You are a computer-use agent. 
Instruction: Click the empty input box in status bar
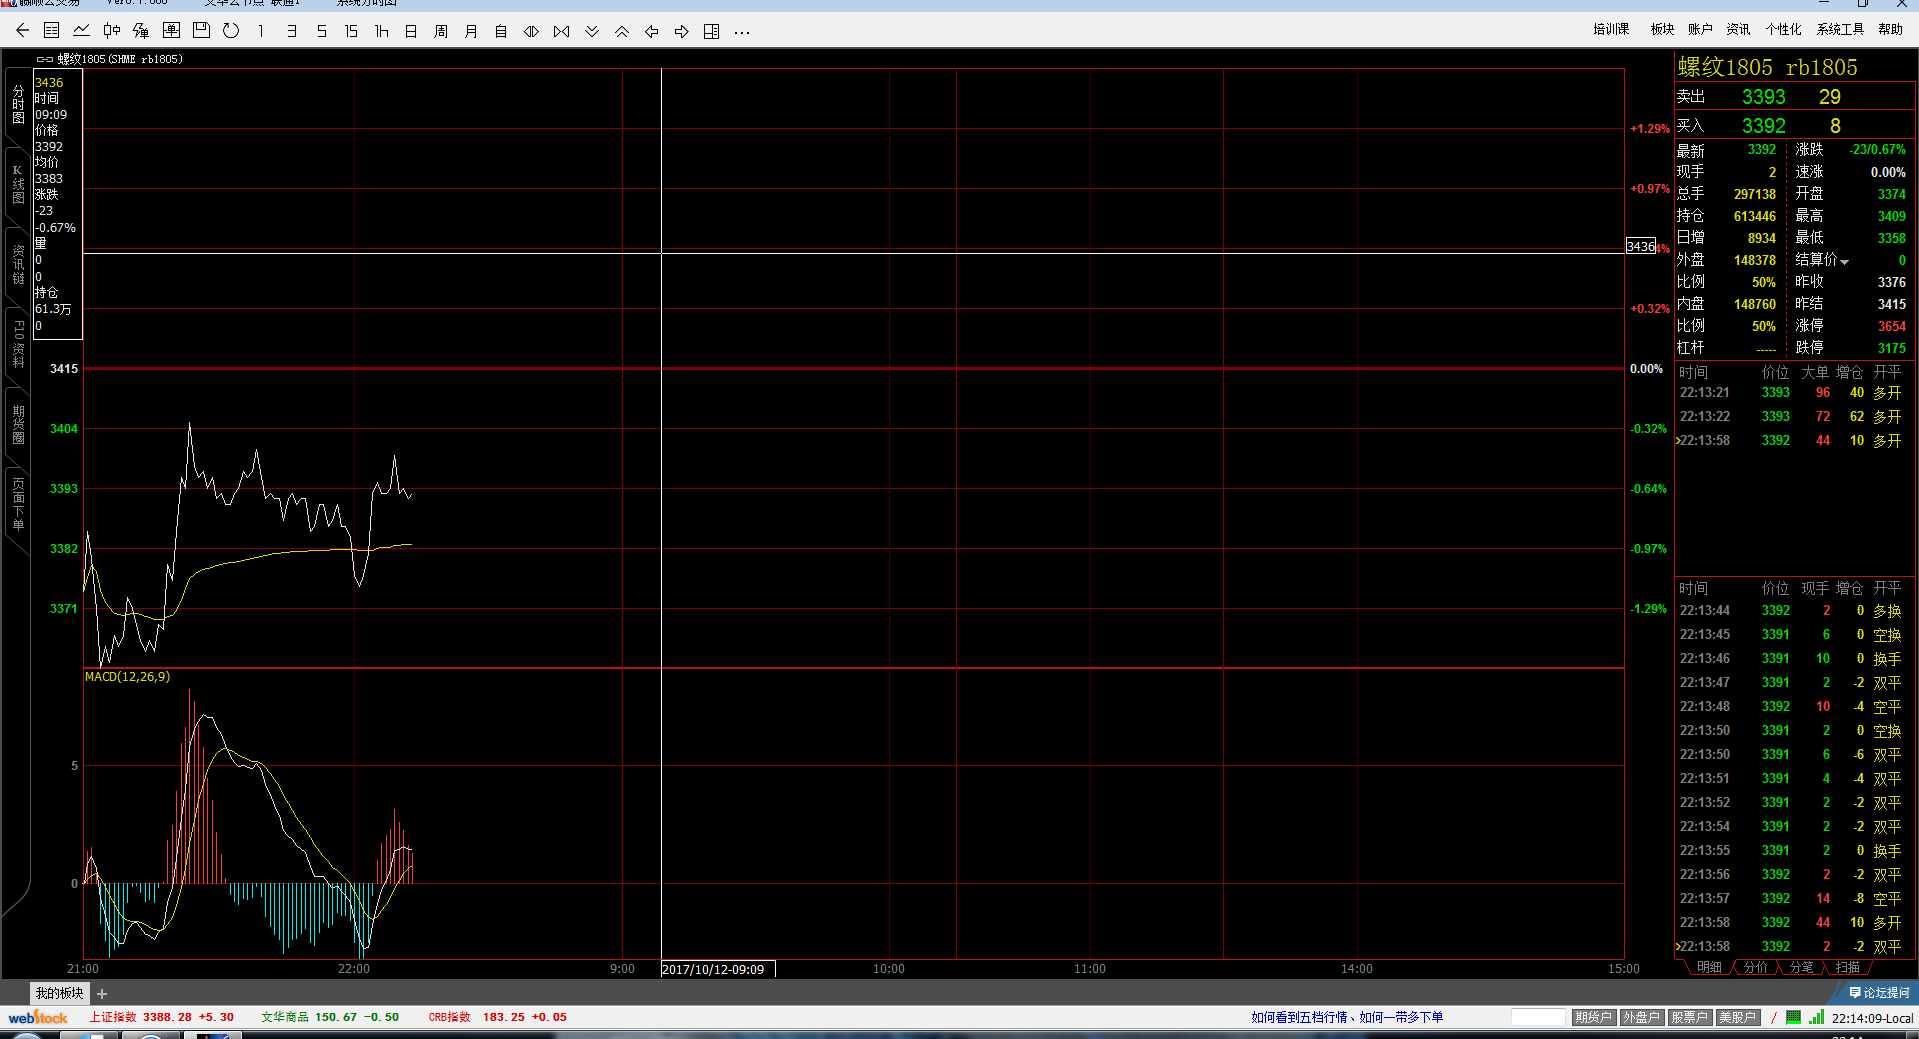(x=1537, y=1017)
